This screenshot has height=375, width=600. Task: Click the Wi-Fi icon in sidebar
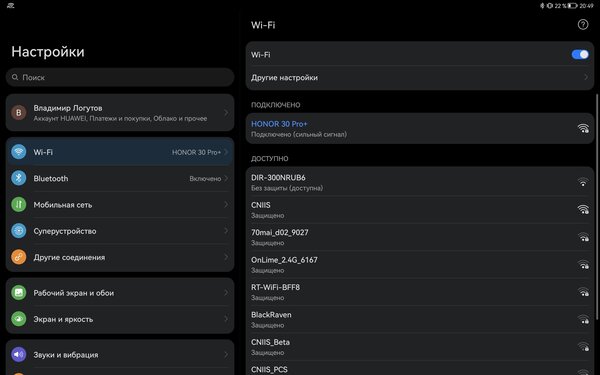coord(18,152)
